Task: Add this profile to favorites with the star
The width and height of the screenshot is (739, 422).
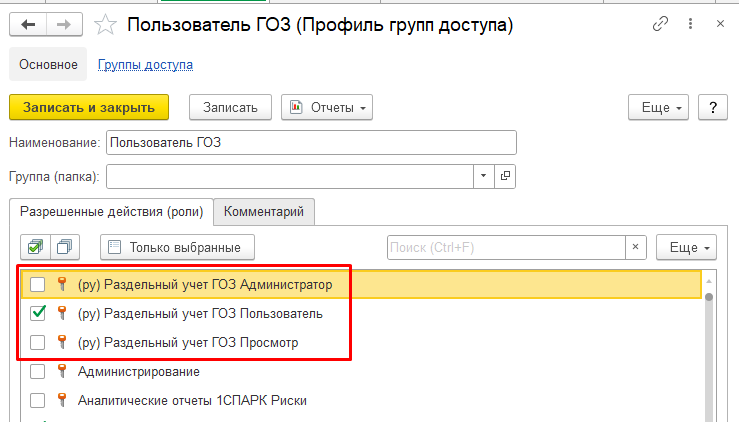Action: (x=104, y=24)
